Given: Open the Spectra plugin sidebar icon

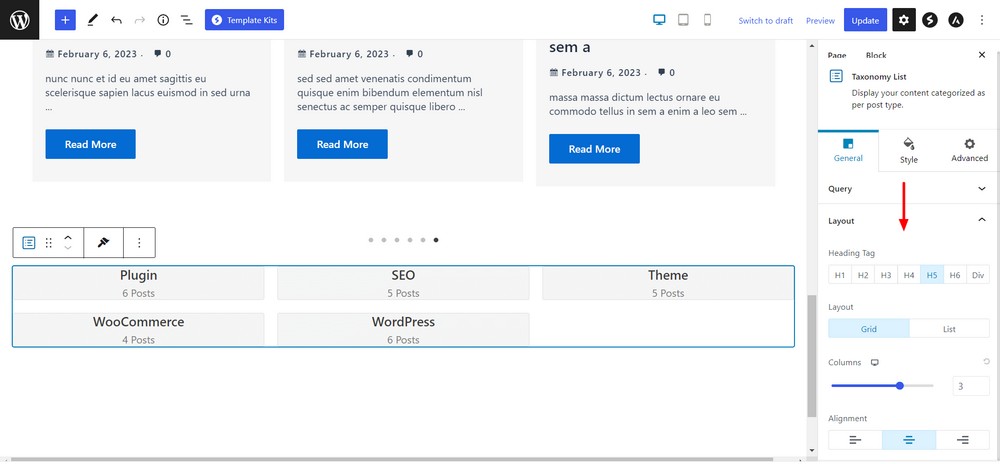Looking at the screenshot, I should 930,20.
